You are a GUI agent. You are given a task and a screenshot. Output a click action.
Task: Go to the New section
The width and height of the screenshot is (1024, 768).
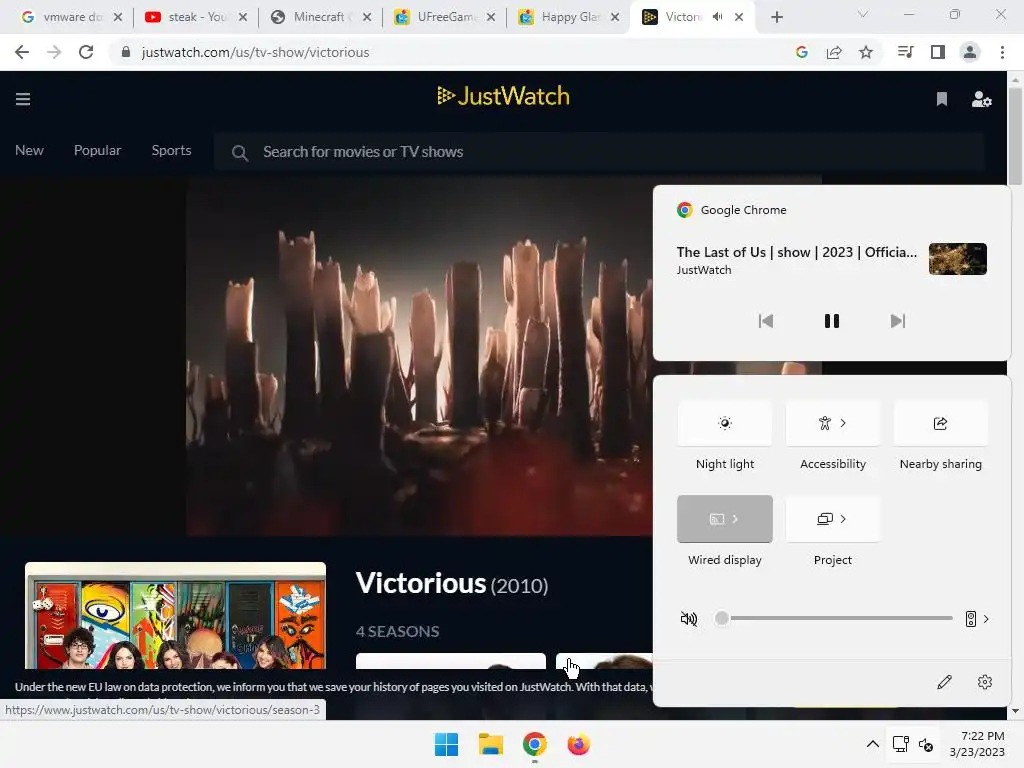(x=29, y=150)
